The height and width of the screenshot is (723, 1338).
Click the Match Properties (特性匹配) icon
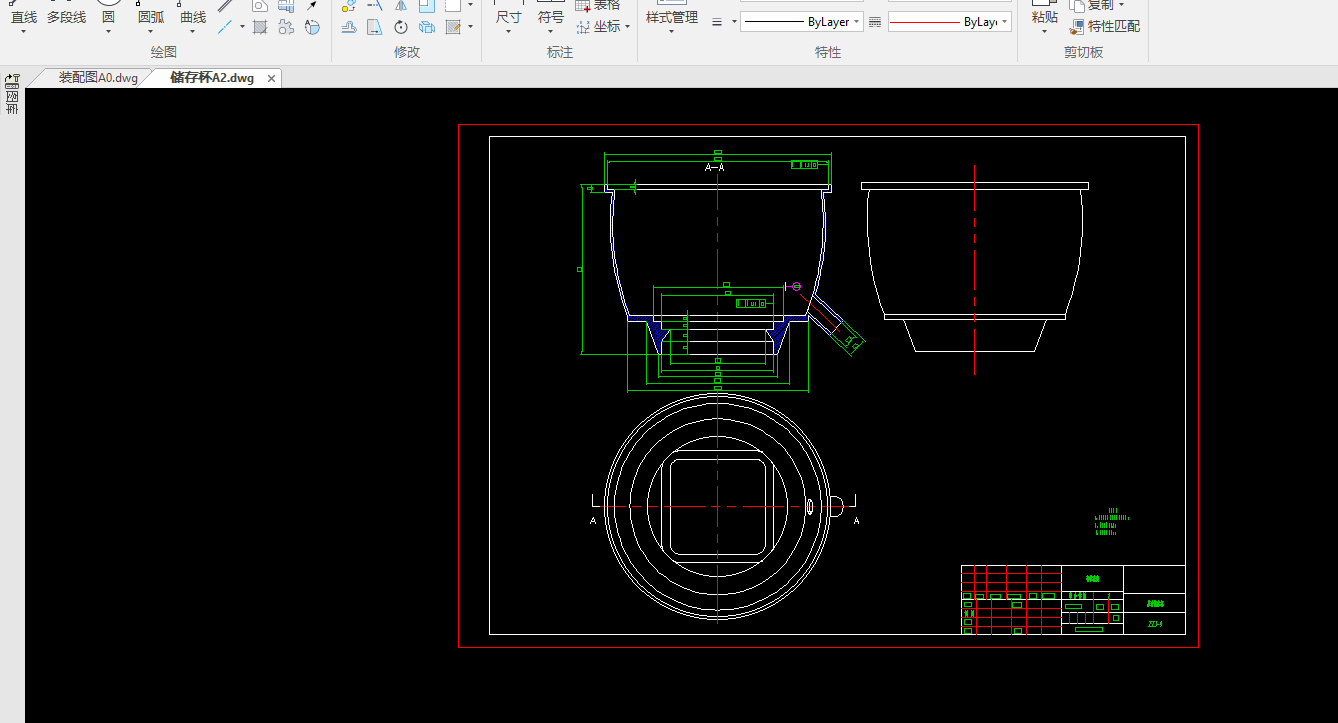pyautogui.click(x=1077, y=26)
